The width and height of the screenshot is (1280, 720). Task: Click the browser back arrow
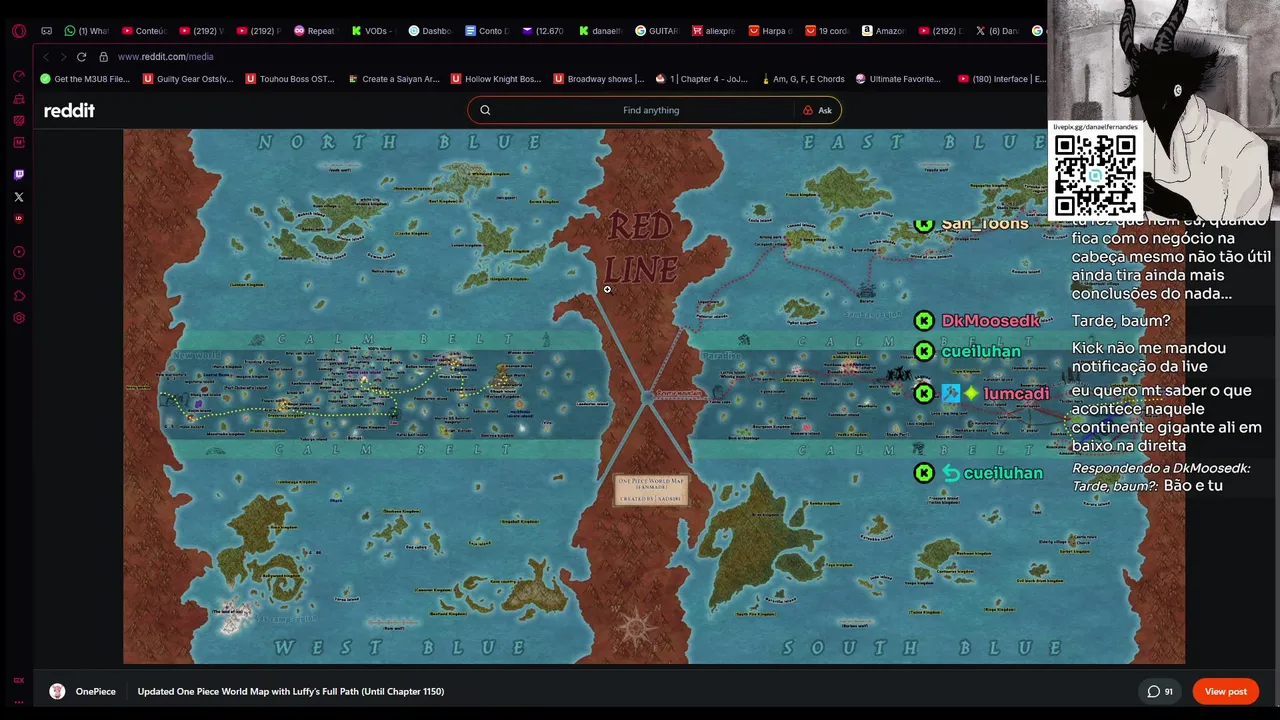(x=46, y=57)
